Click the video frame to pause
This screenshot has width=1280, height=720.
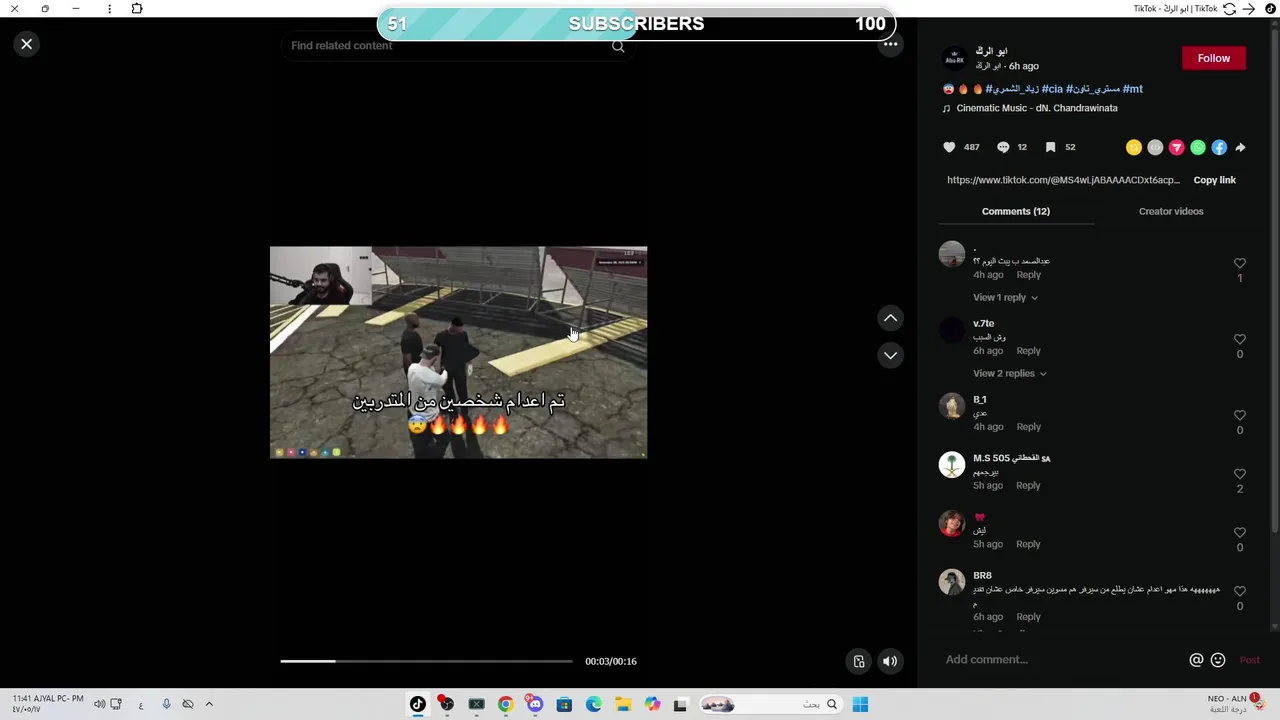point(458,352)
